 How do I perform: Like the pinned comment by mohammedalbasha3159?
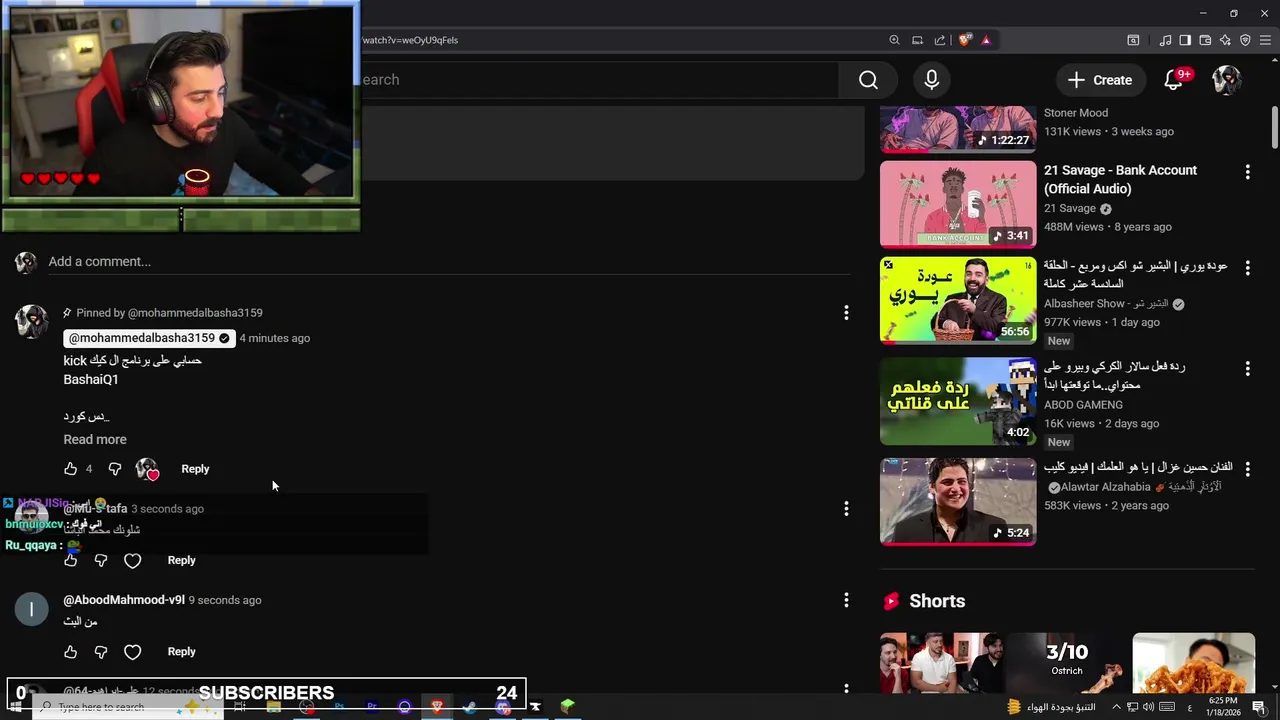coord(70,469)
